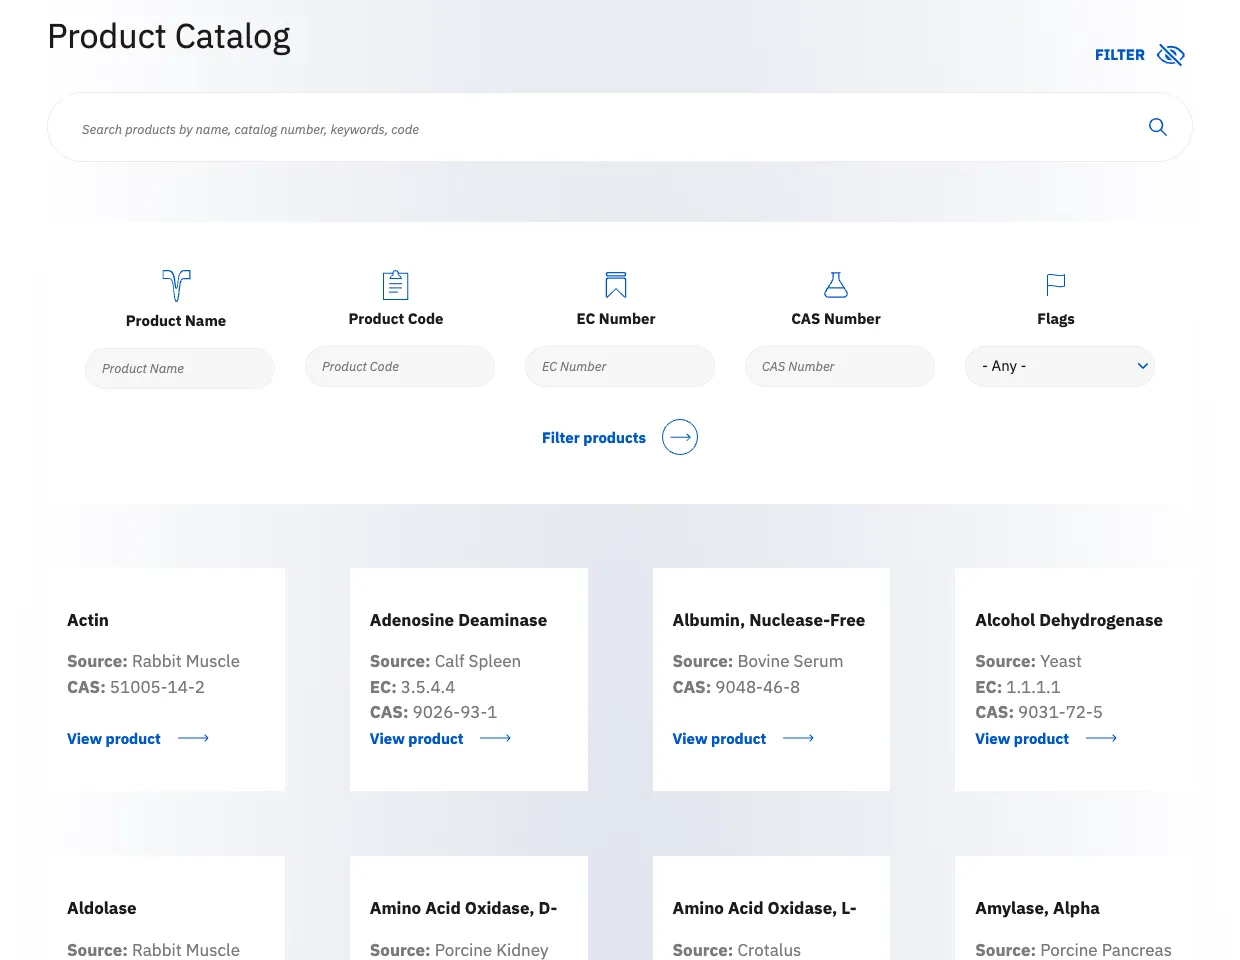The image size is (1240, 960).
Task: Click the search magnifying glass icon
Action: click(1157, 127)
